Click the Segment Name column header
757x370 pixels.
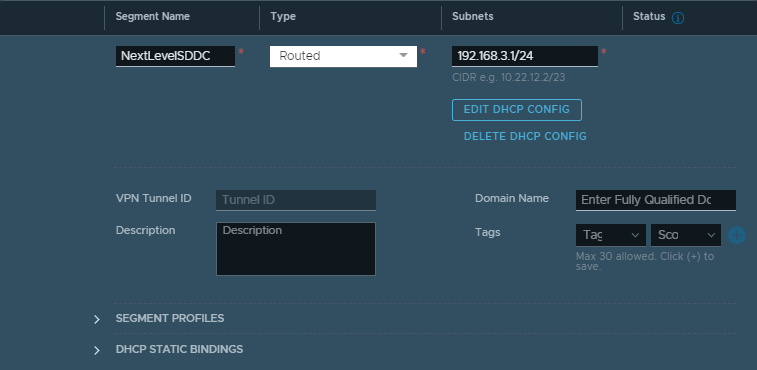[x=153, y=16]
